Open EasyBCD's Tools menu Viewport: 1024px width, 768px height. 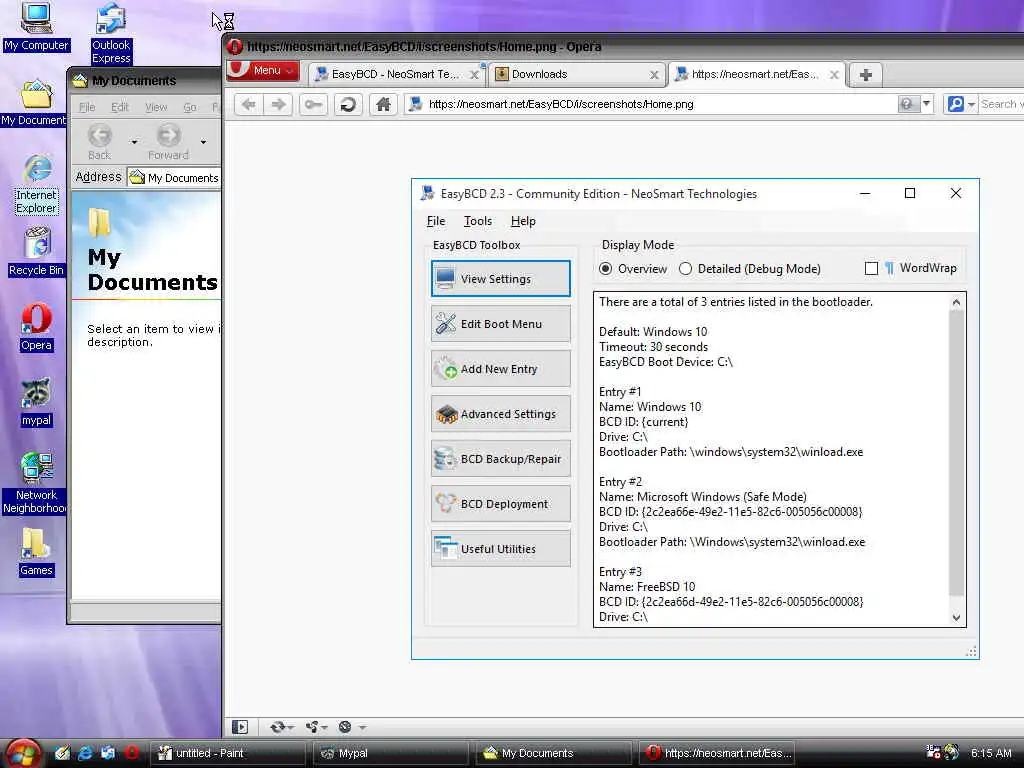tap(477, 221)
